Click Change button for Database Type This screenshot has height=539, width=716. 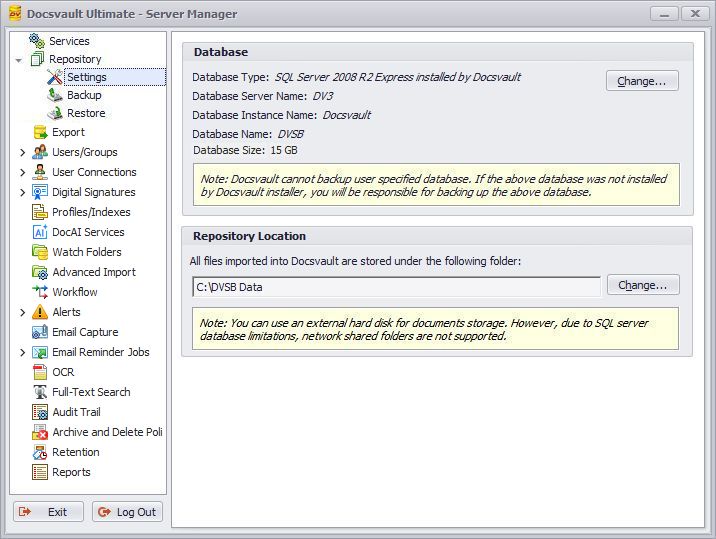[642, 81]
